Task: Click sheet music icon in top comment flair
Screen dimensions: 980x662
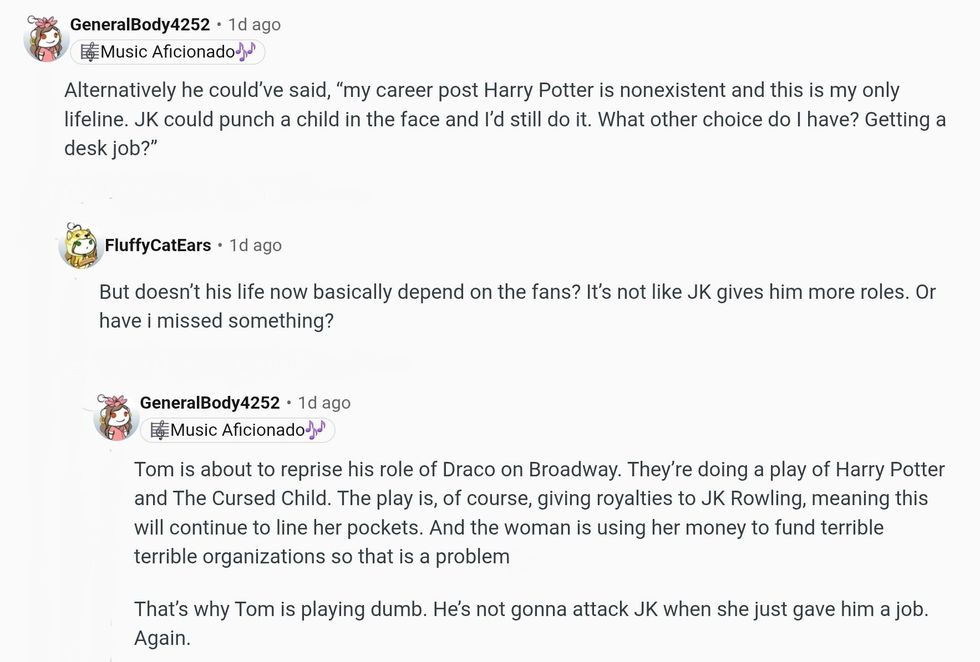Action: [x=90, y=52]
